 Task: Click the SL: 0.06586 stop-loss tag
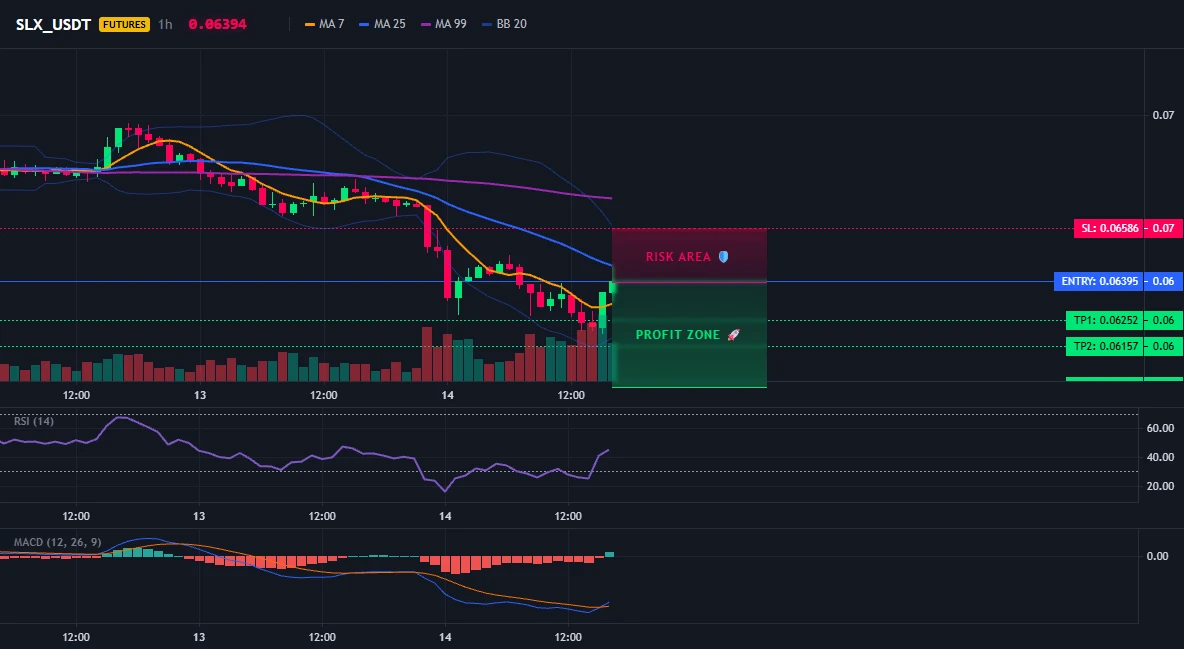pyautogui.click(x=1109, y=228)
